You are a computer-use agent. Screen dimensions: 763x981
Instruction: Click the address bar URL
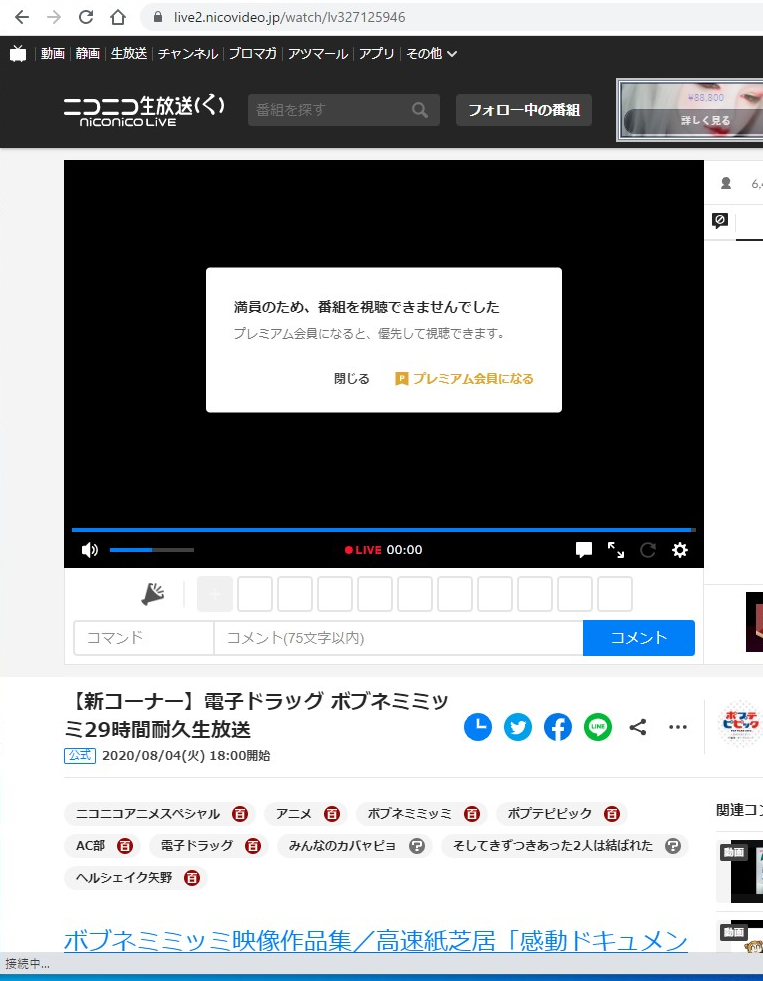[290, 17]
